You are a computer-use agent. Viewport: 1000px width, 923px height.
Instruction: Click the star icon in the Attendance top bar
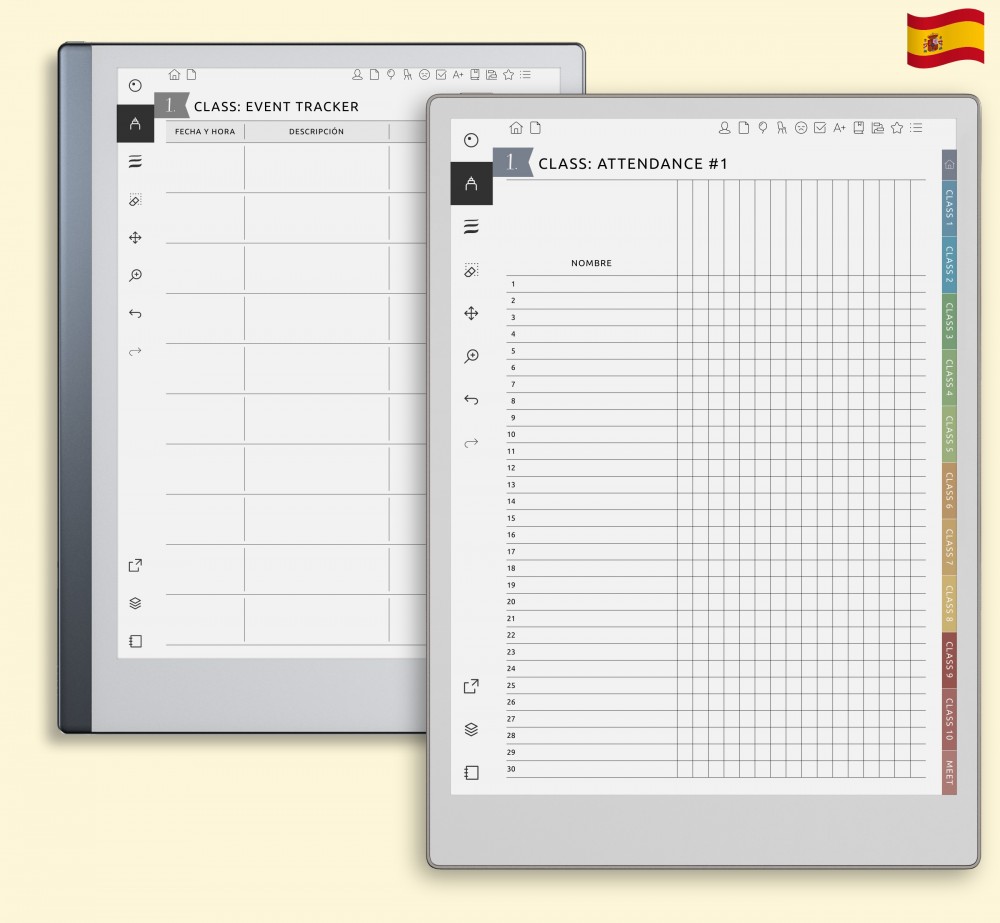(x=897, y=128)
